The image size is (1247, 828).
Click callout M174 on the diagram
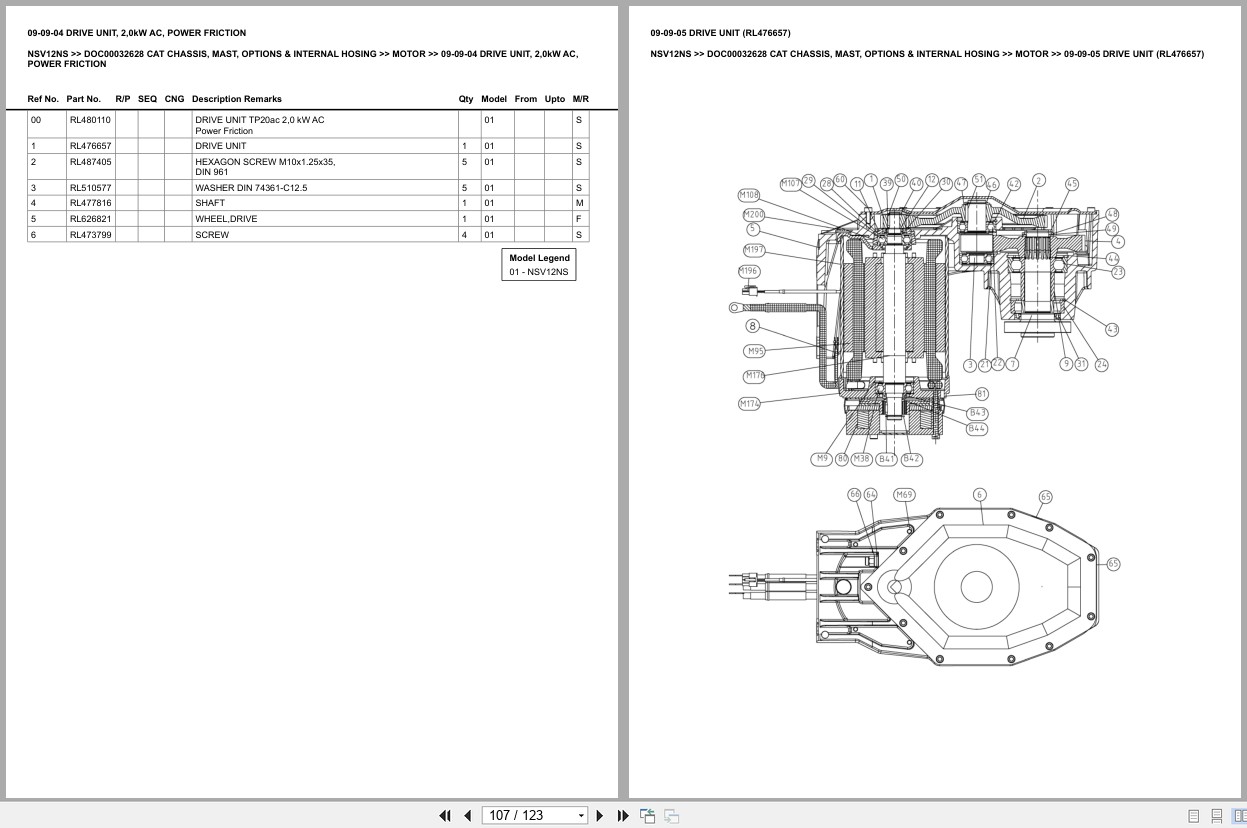coord(750,404)
